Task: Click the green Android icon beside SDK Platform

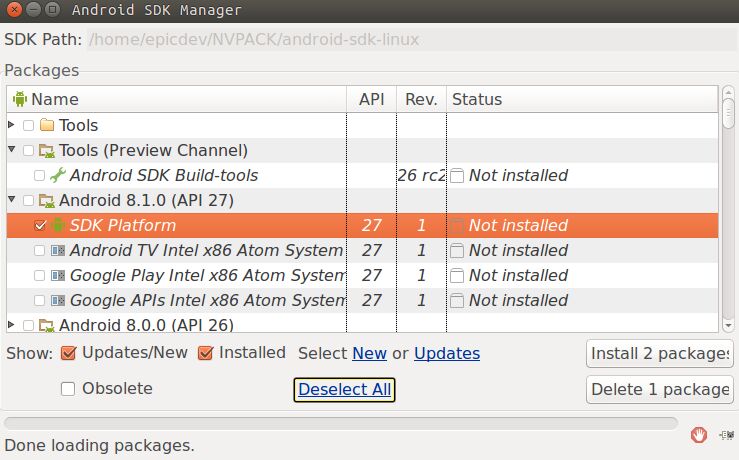Action: pyautogui.click(x=57, y=225)
